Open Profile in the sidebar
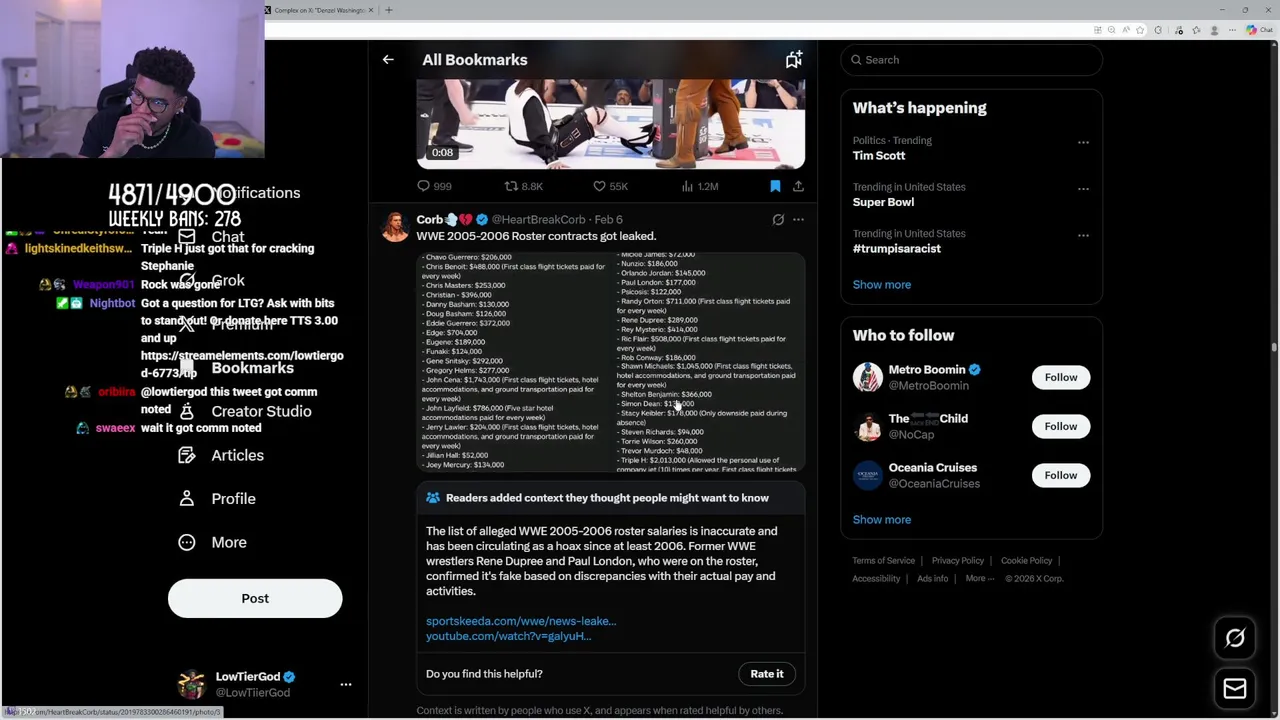 click(x=217, y=498)
